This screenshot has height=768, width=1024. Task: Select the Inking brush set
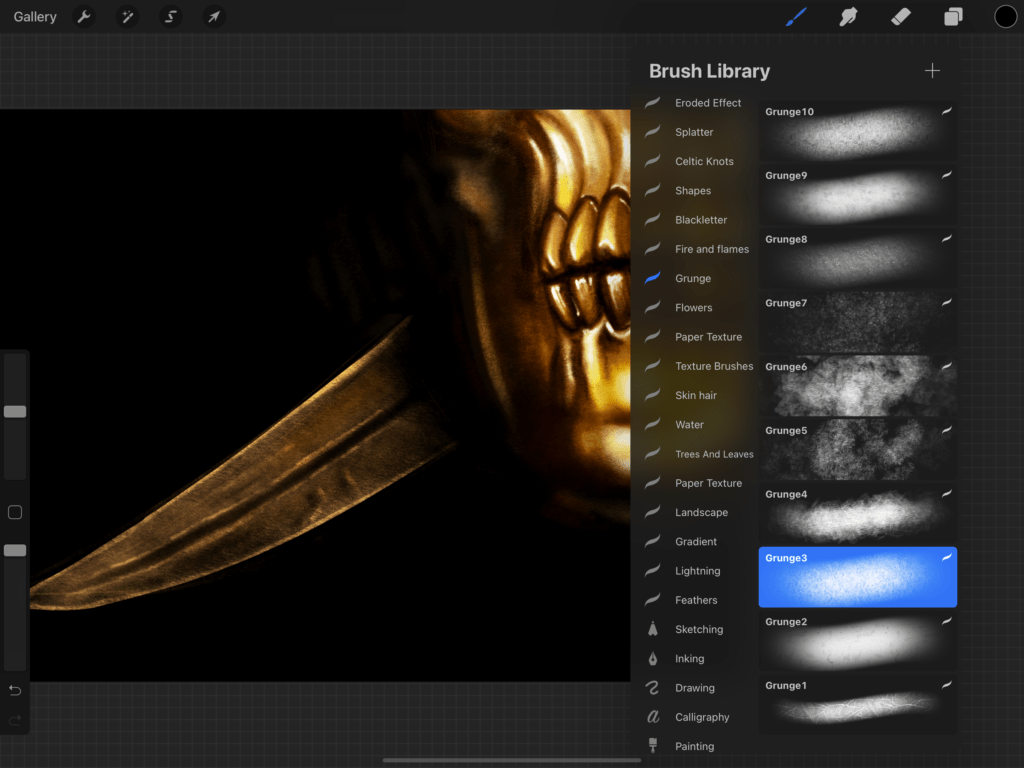689,659
